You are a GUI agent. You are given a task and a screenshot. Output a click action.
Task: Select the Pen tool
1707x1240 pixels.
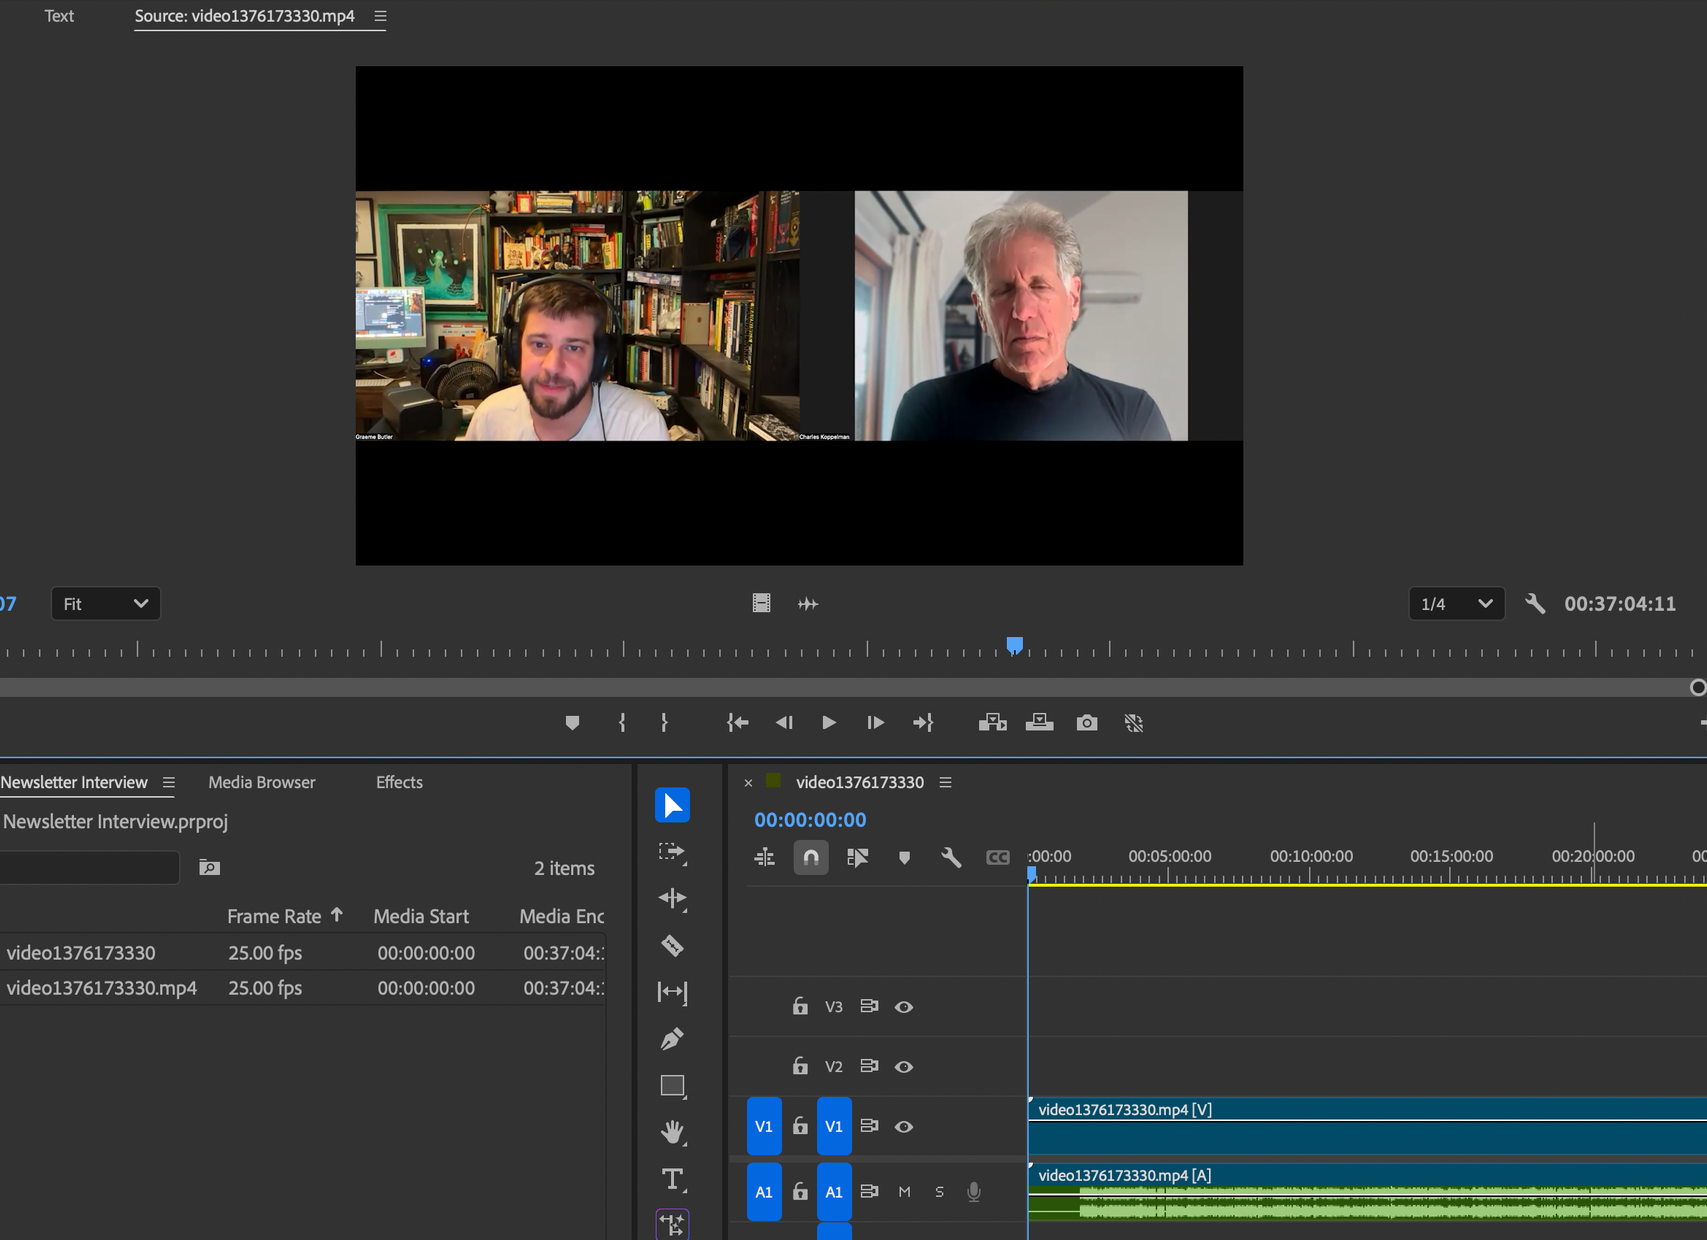point(672,1039)
